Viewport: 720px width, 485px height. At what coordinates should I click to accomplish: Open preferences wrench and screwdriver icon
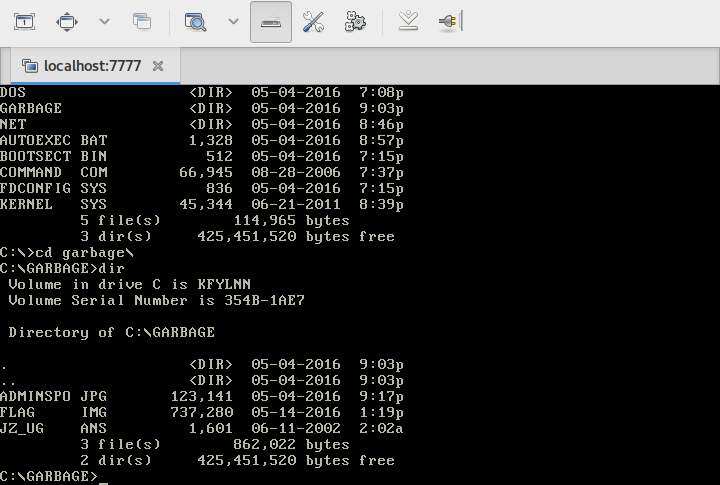click(x=313, y=22)
